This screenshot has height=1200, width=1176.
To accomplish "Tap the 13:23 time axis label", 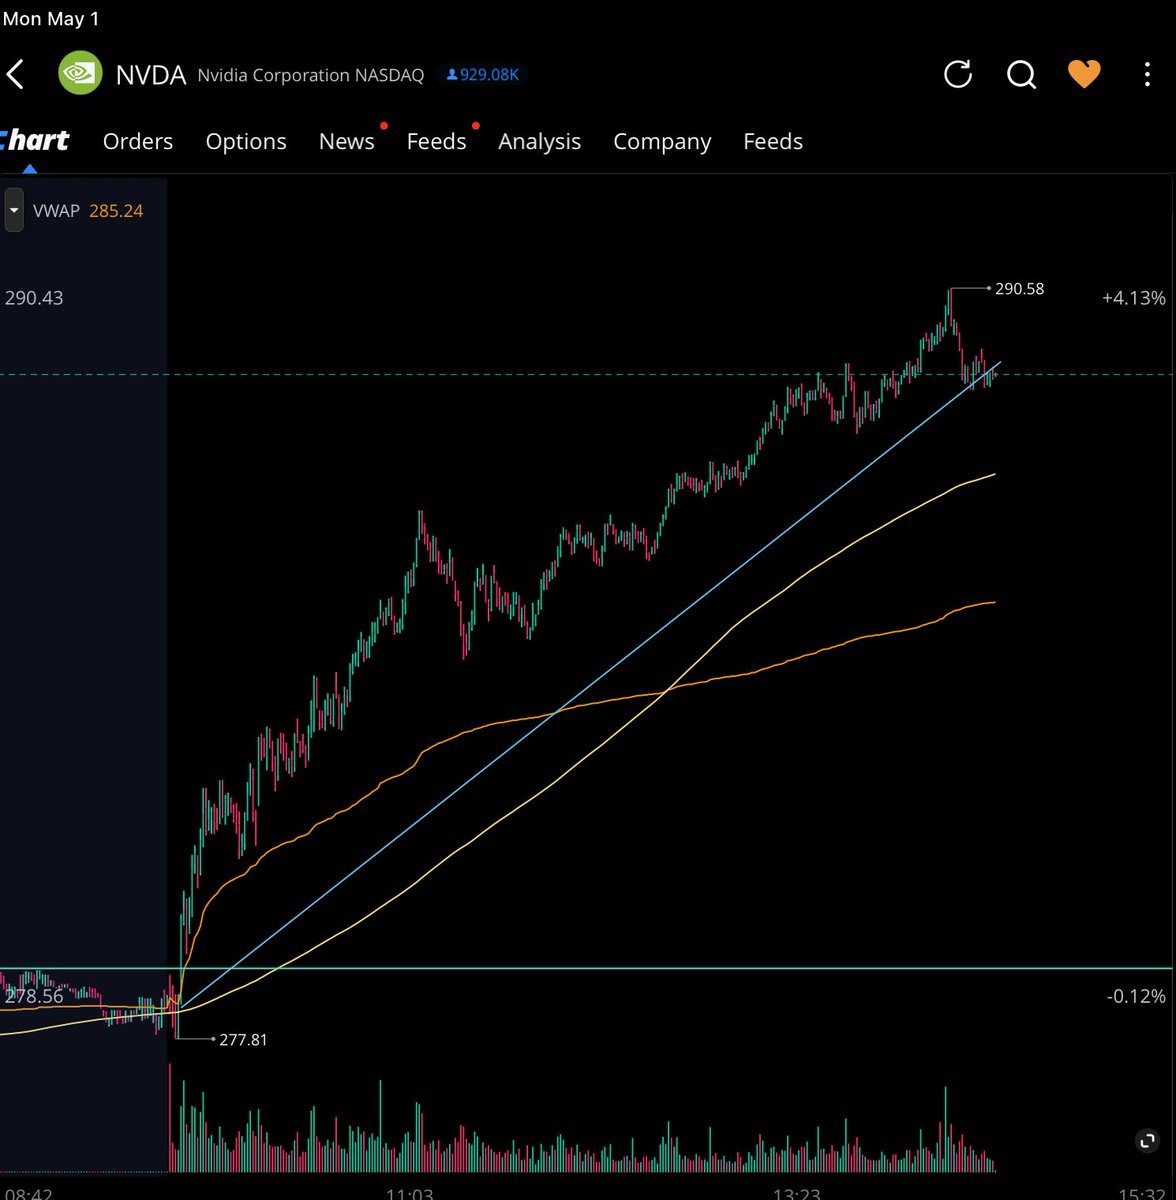I will pos(797,1194).
